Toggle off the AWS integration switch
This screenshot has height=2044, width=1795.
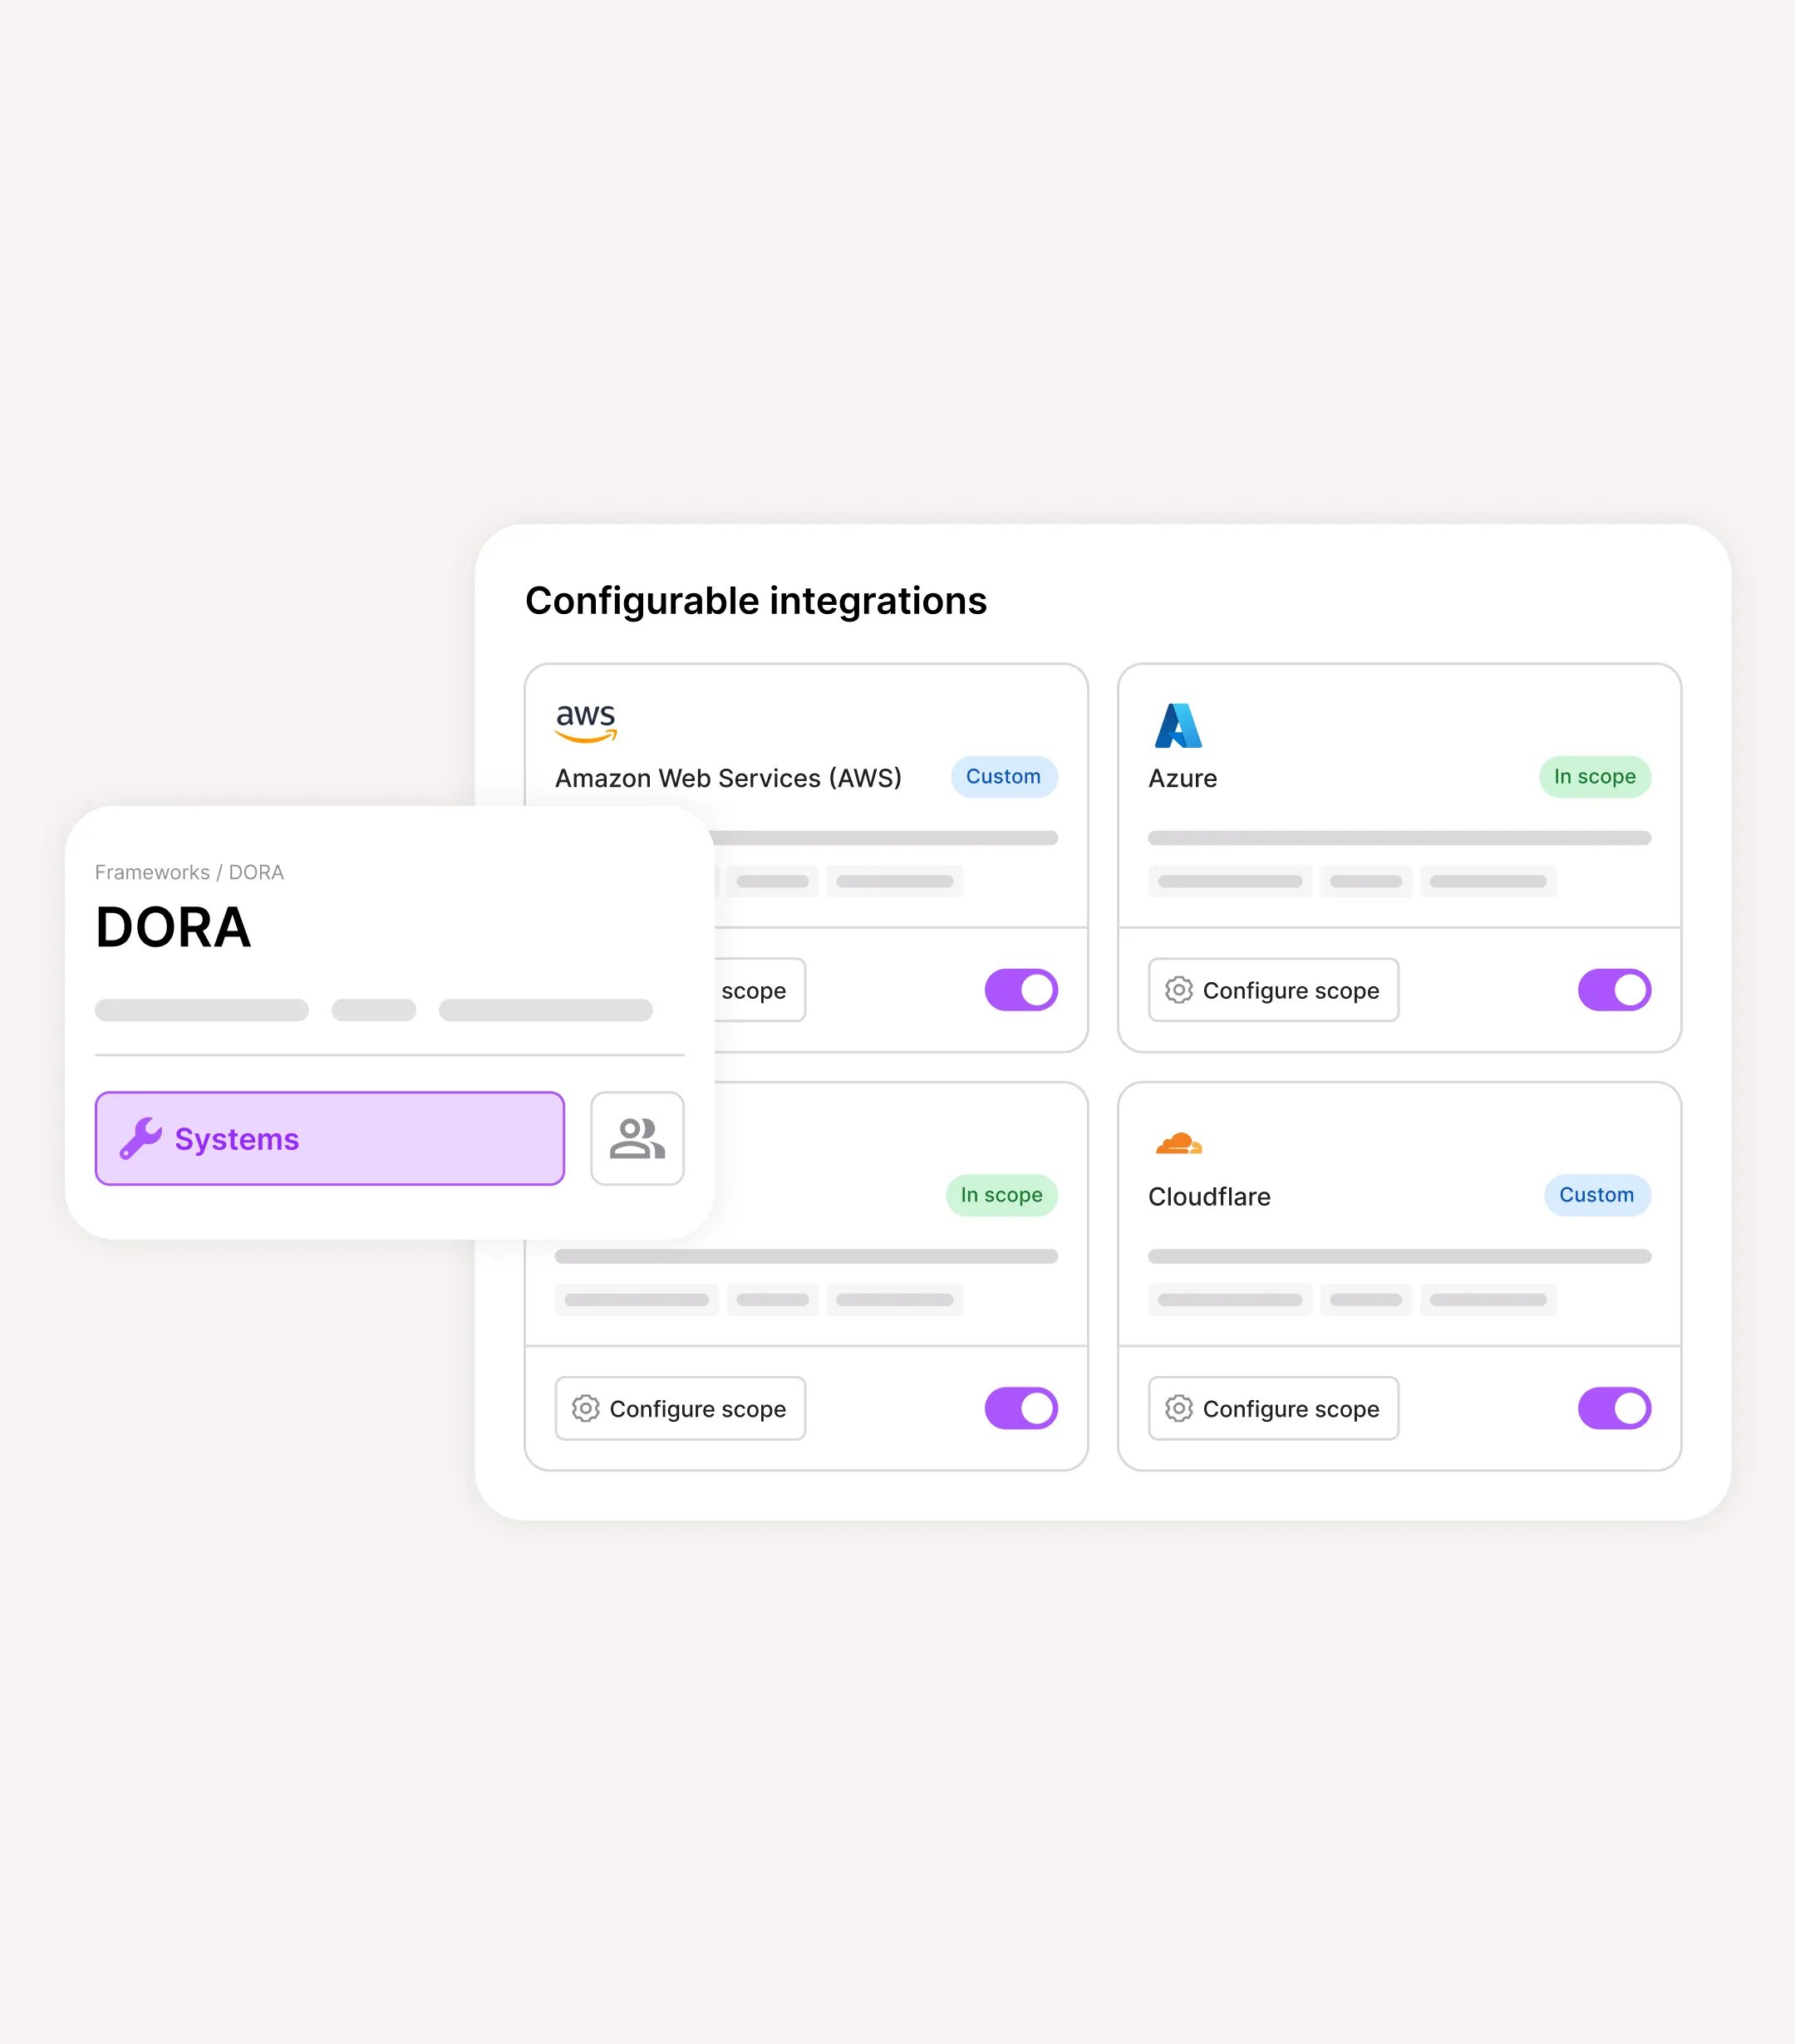pos(1021,990)
